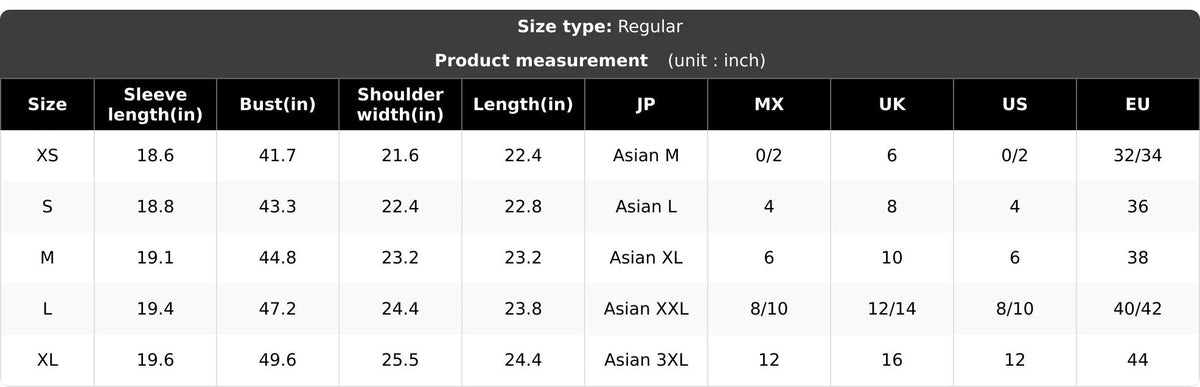This screenshot has width=1200, height=387.
Task: Select the Size type: Regular text
Action: coord(600,27)
